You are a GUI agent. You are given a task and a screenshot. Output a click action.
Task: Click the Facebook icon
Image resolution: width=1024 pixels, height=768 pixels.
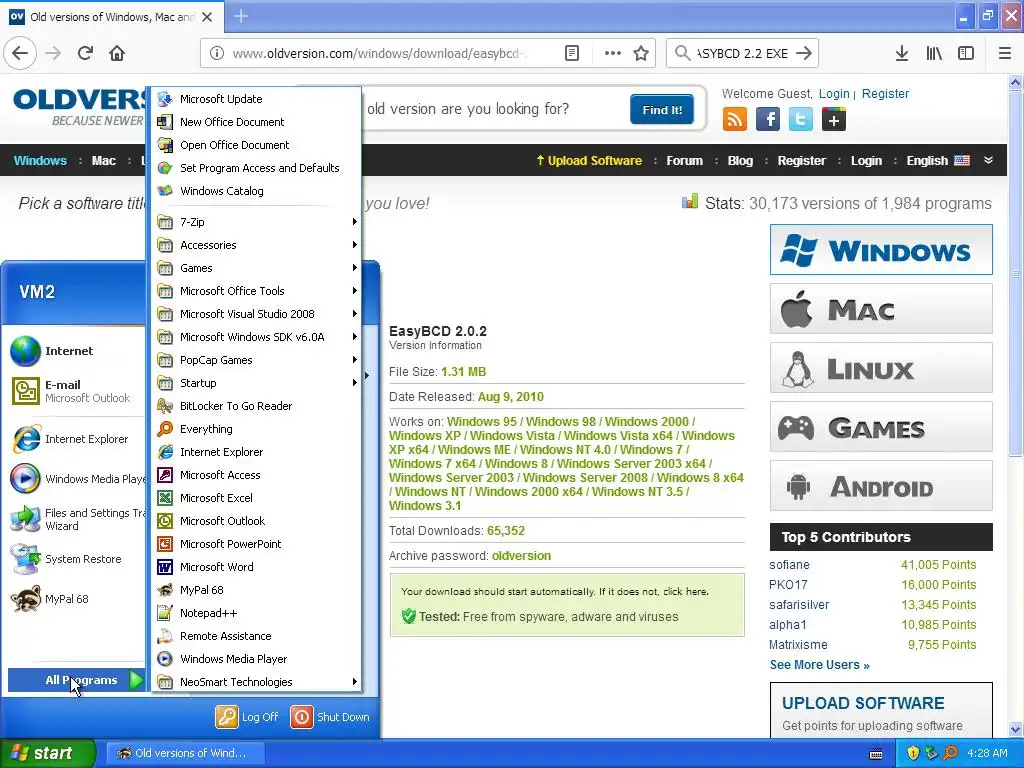[x=768, y=120]
